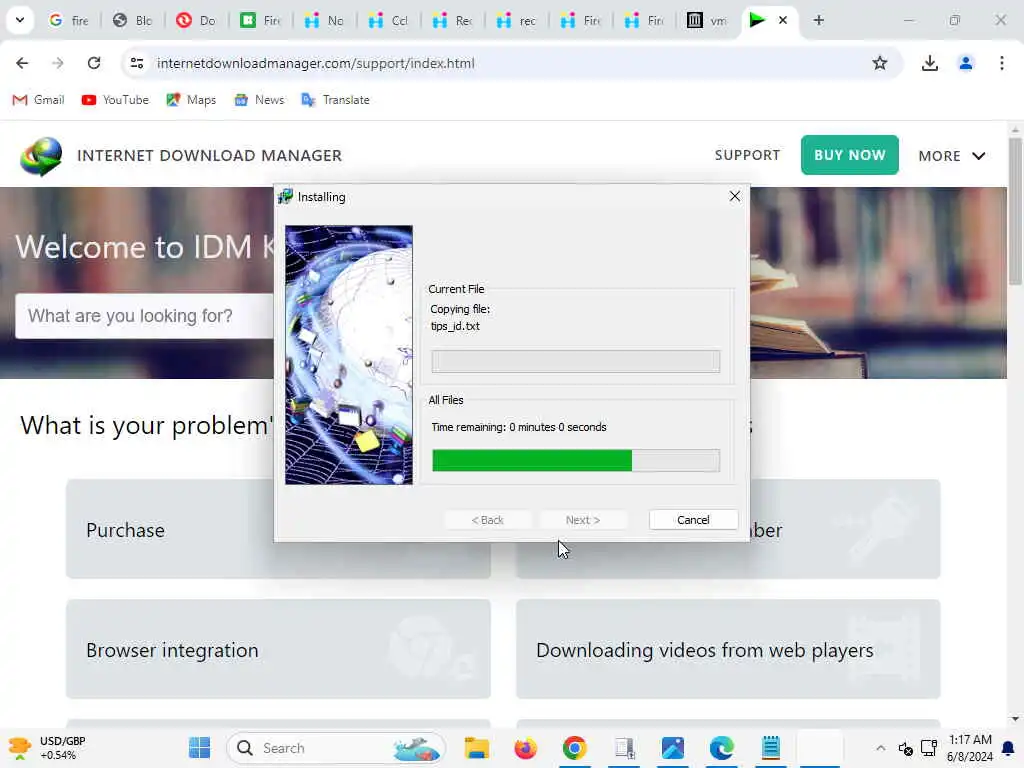Open the News bookmark
1024x768 pixels.
click(x=259, y=100)
